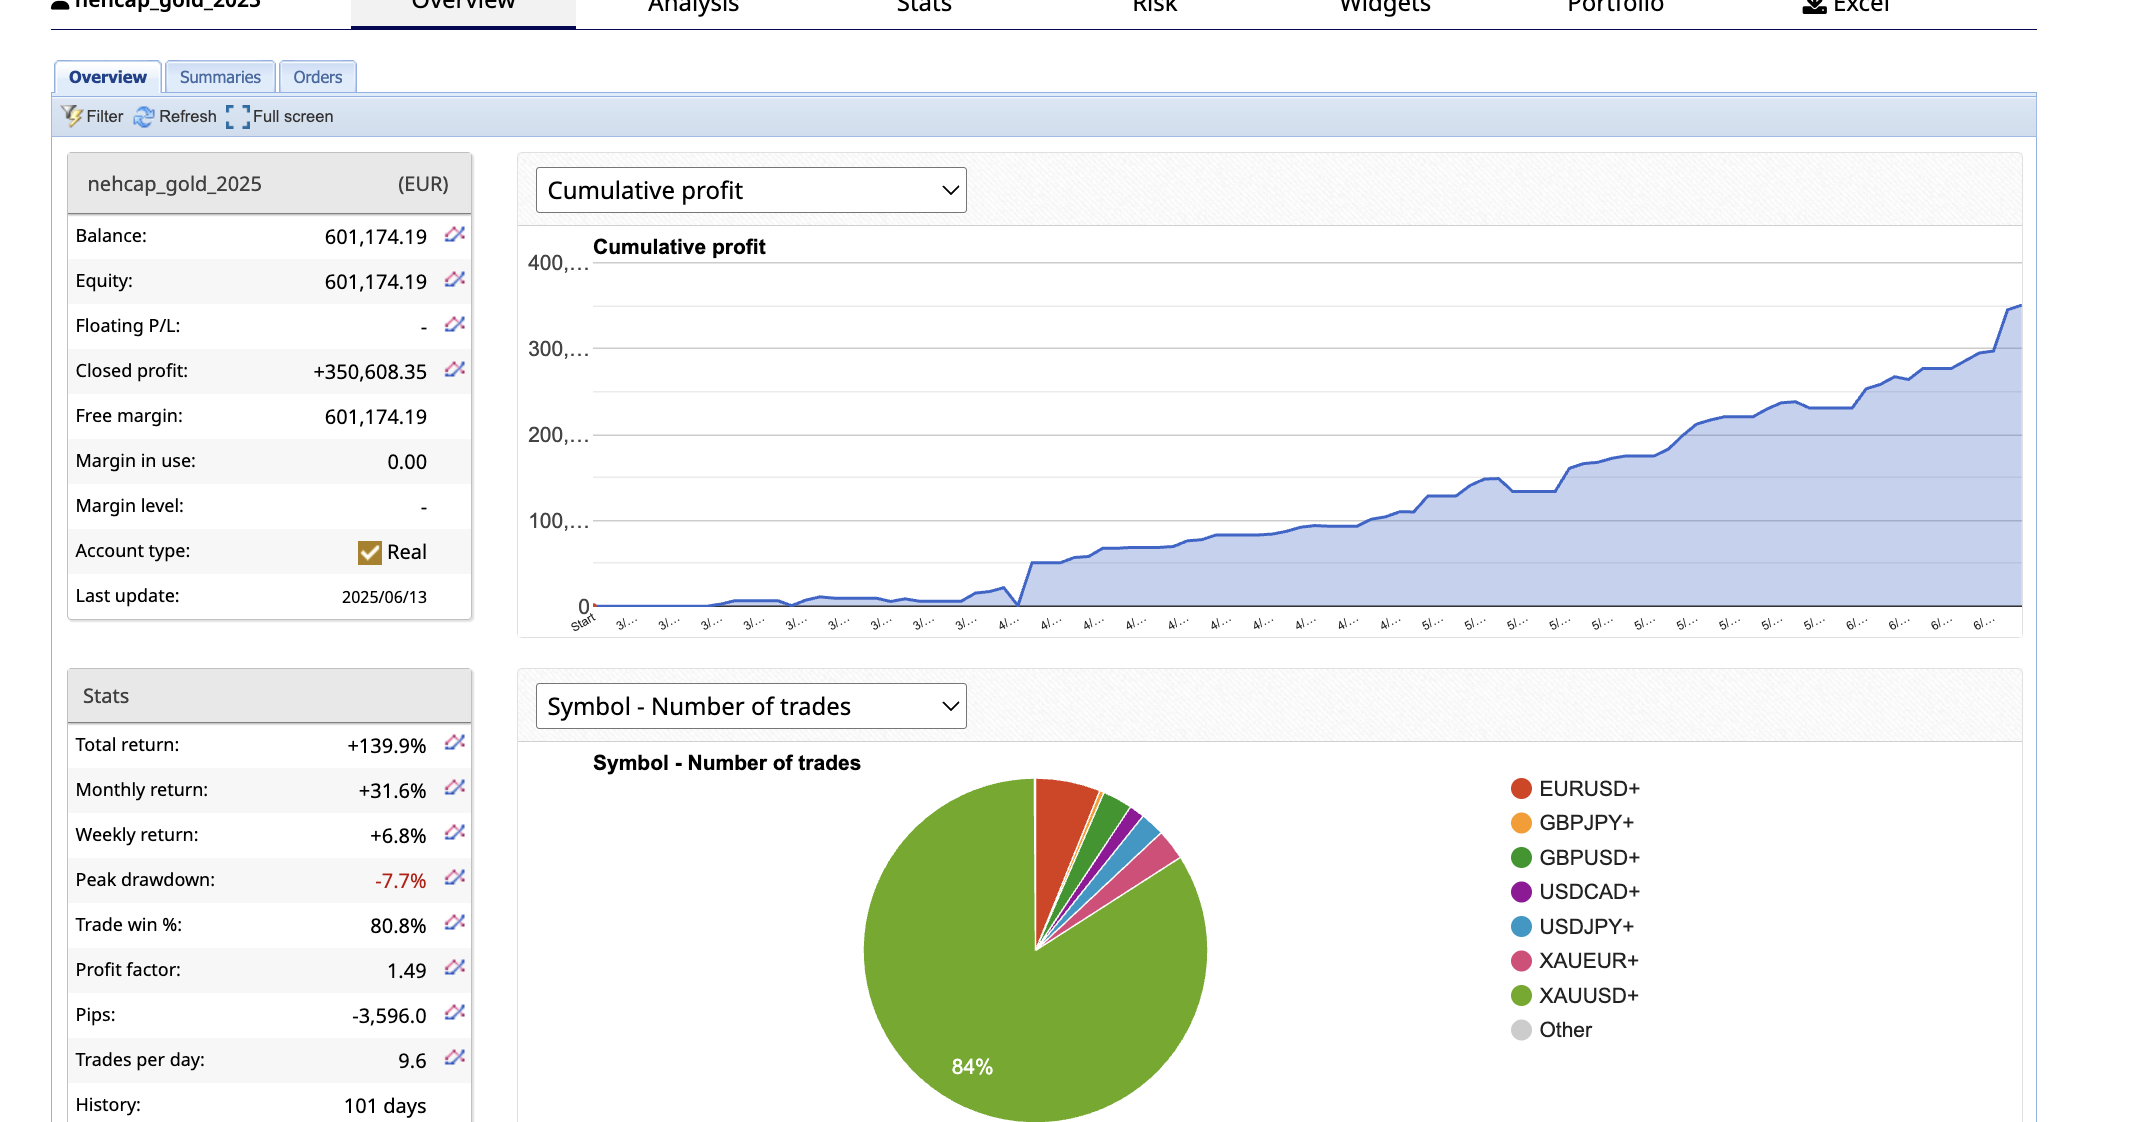Click chart icon next to Trades per day
This screenshot has height=1122, width=2130.
coord(455,1058)
